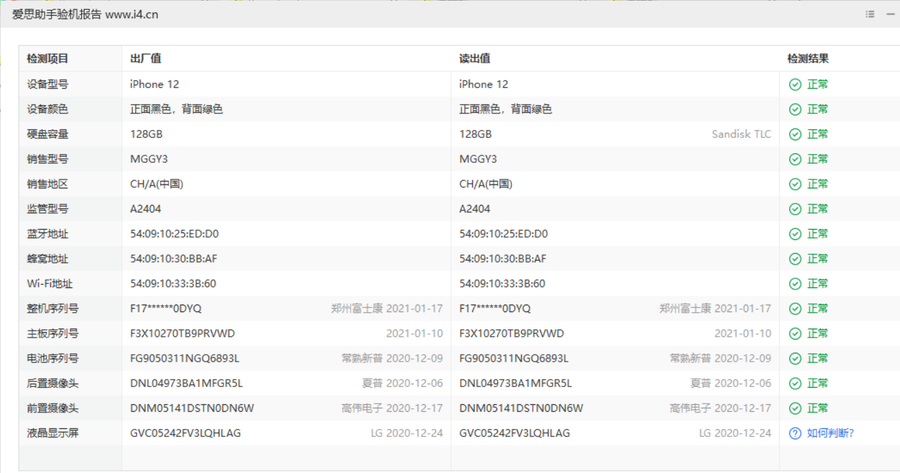
Task: Click the green check icon in 前置摄像头 row
Action: pos(795,408)
